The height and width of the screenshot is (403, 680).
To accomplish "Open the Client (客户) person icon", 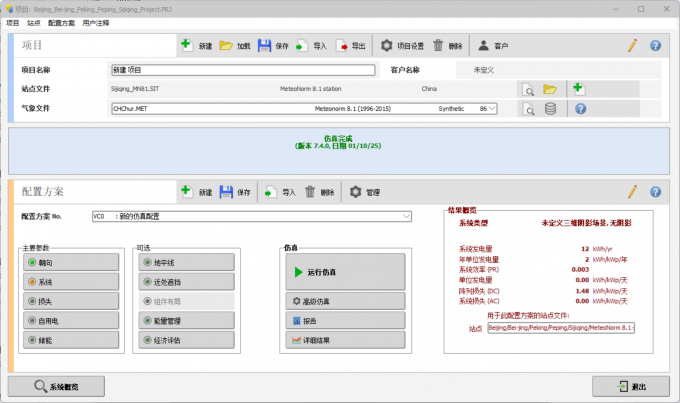I will tap(484, 45).
